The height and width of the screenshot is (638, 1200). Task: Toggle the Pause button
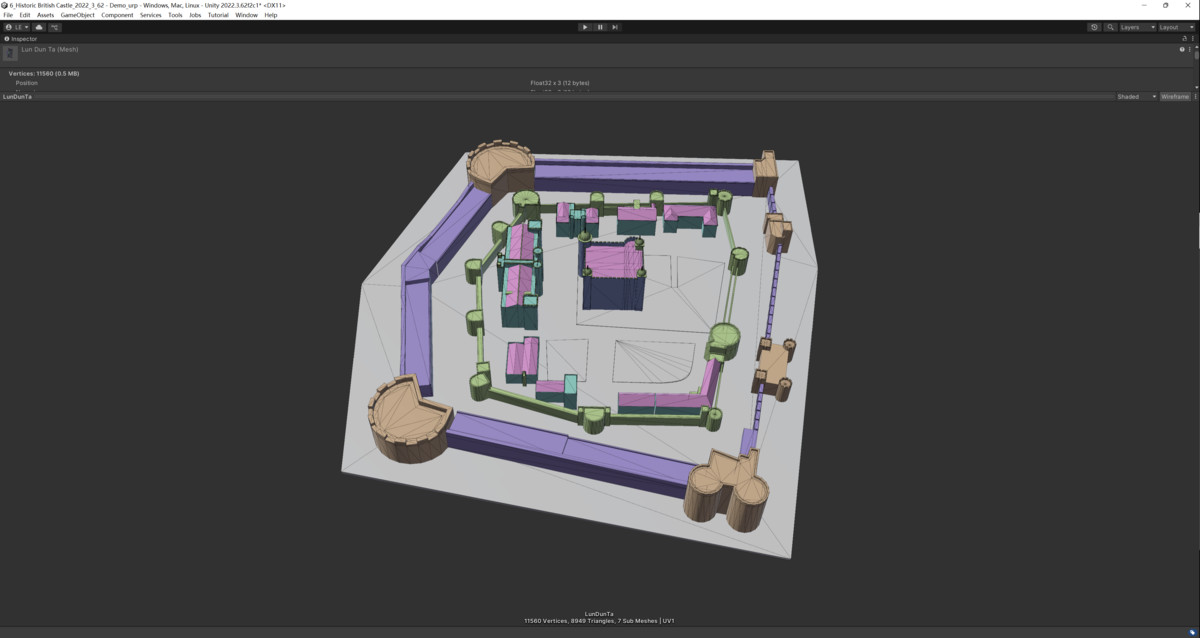(600, 27)
